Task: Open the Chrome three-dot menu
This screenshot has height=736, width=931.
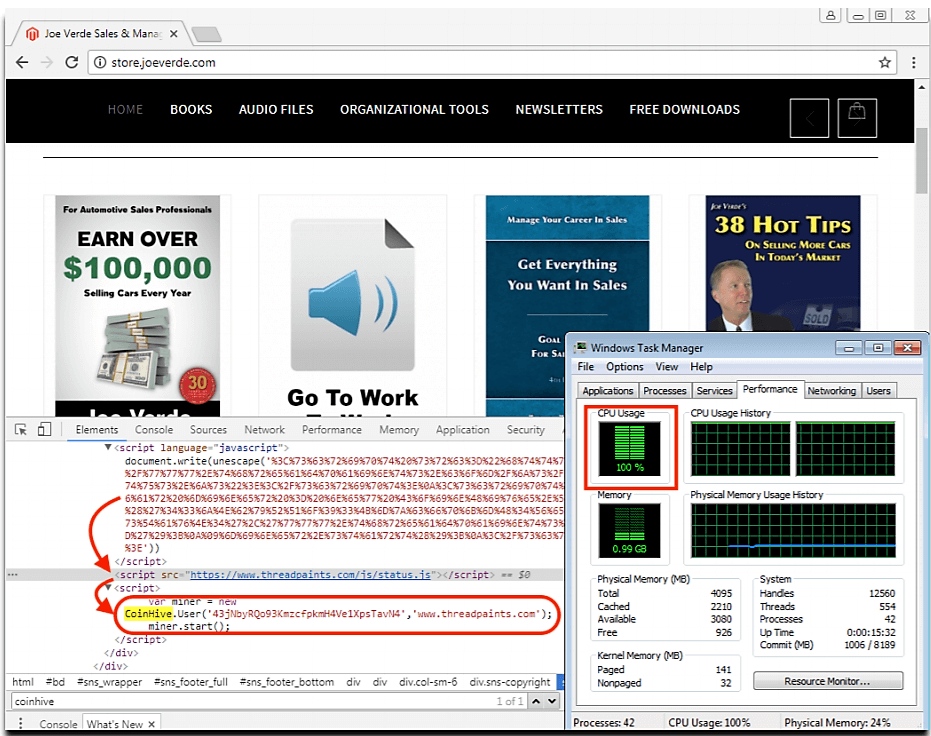Action: click(914, 62)
